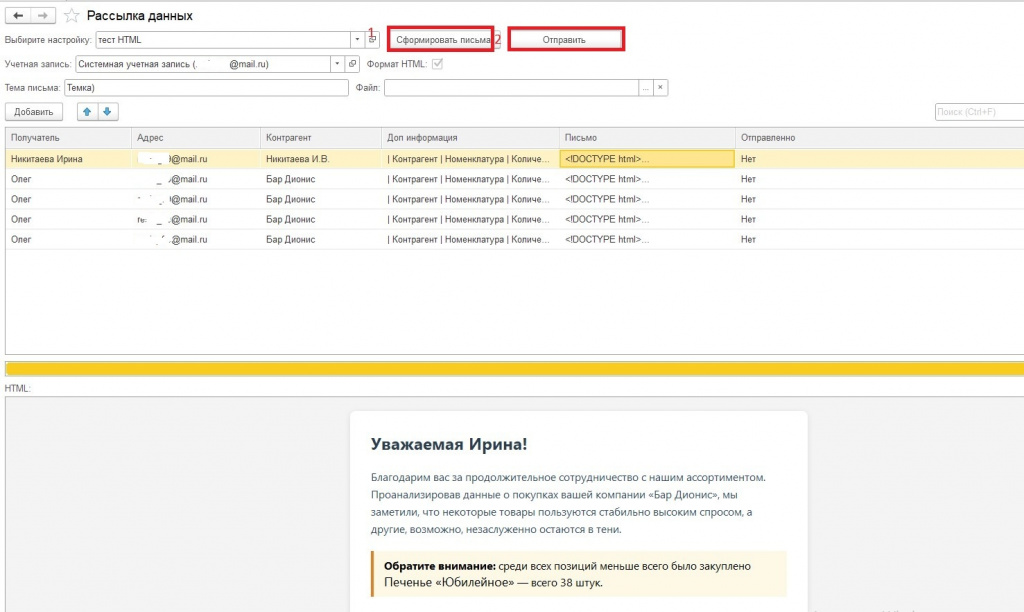Screen dimensions: 1024x612
Task: Focus the 'Тема письма' input field
Action: coord(206,88)
